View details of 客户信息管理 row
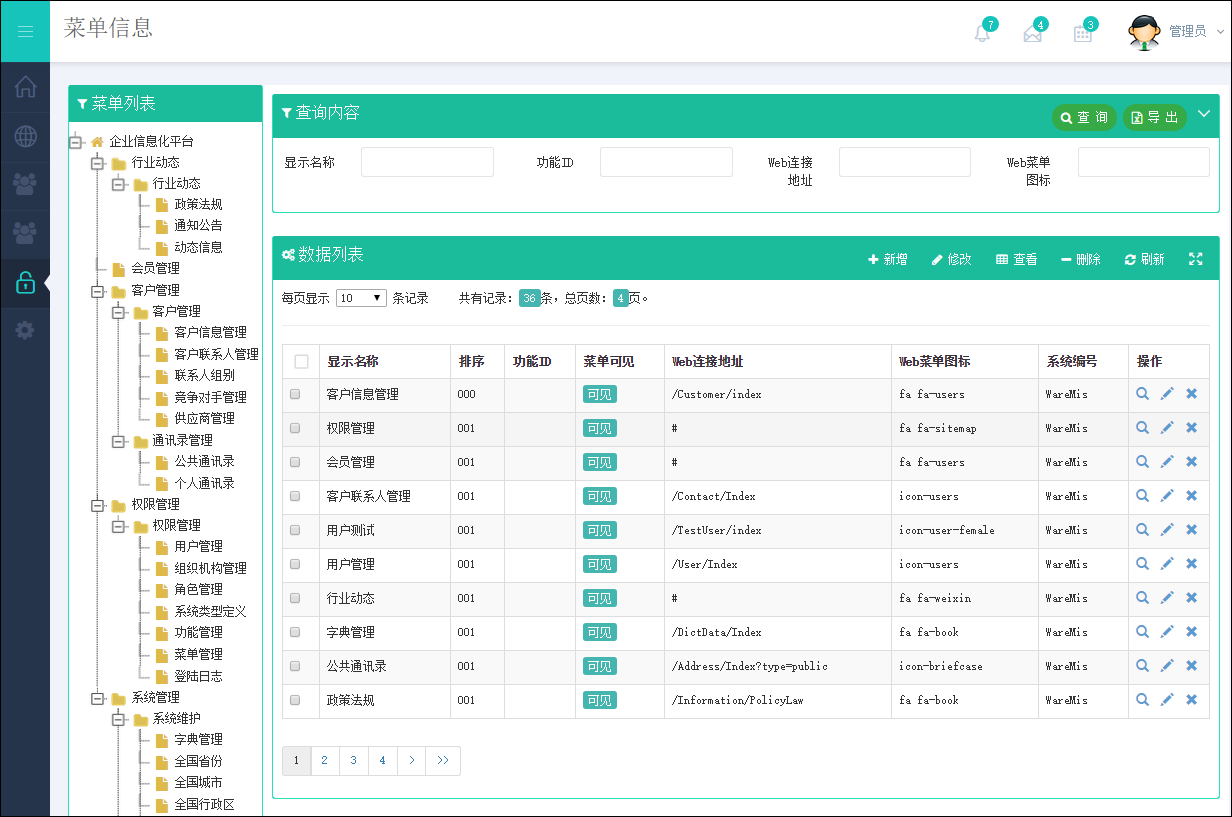 (x=1142, y=394)
